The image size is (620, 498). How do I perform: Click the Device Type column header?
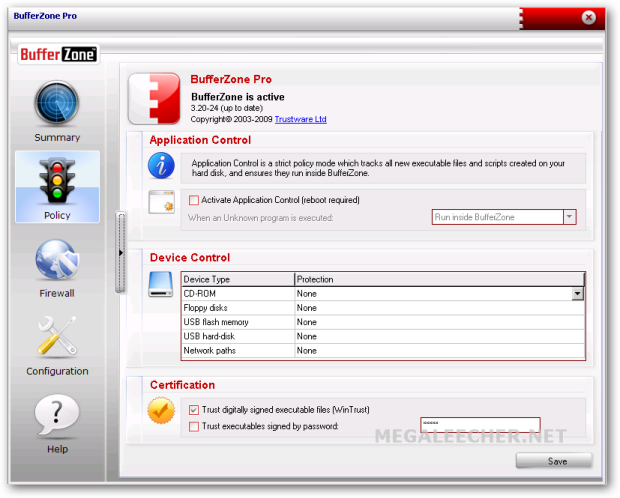(x=238, y=279)
